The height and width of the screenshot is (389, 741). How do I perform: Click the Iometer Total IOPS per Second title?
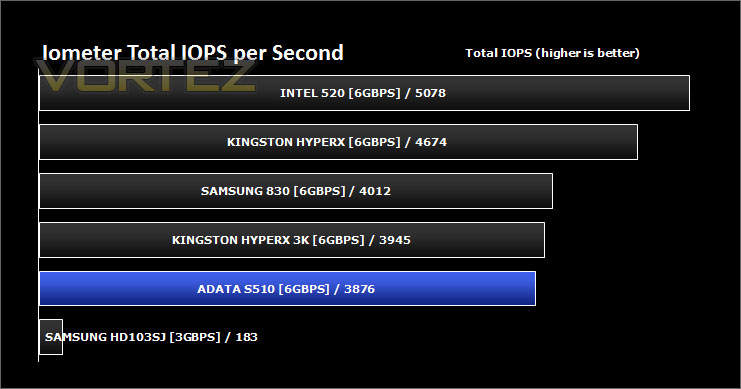point(193,53)
